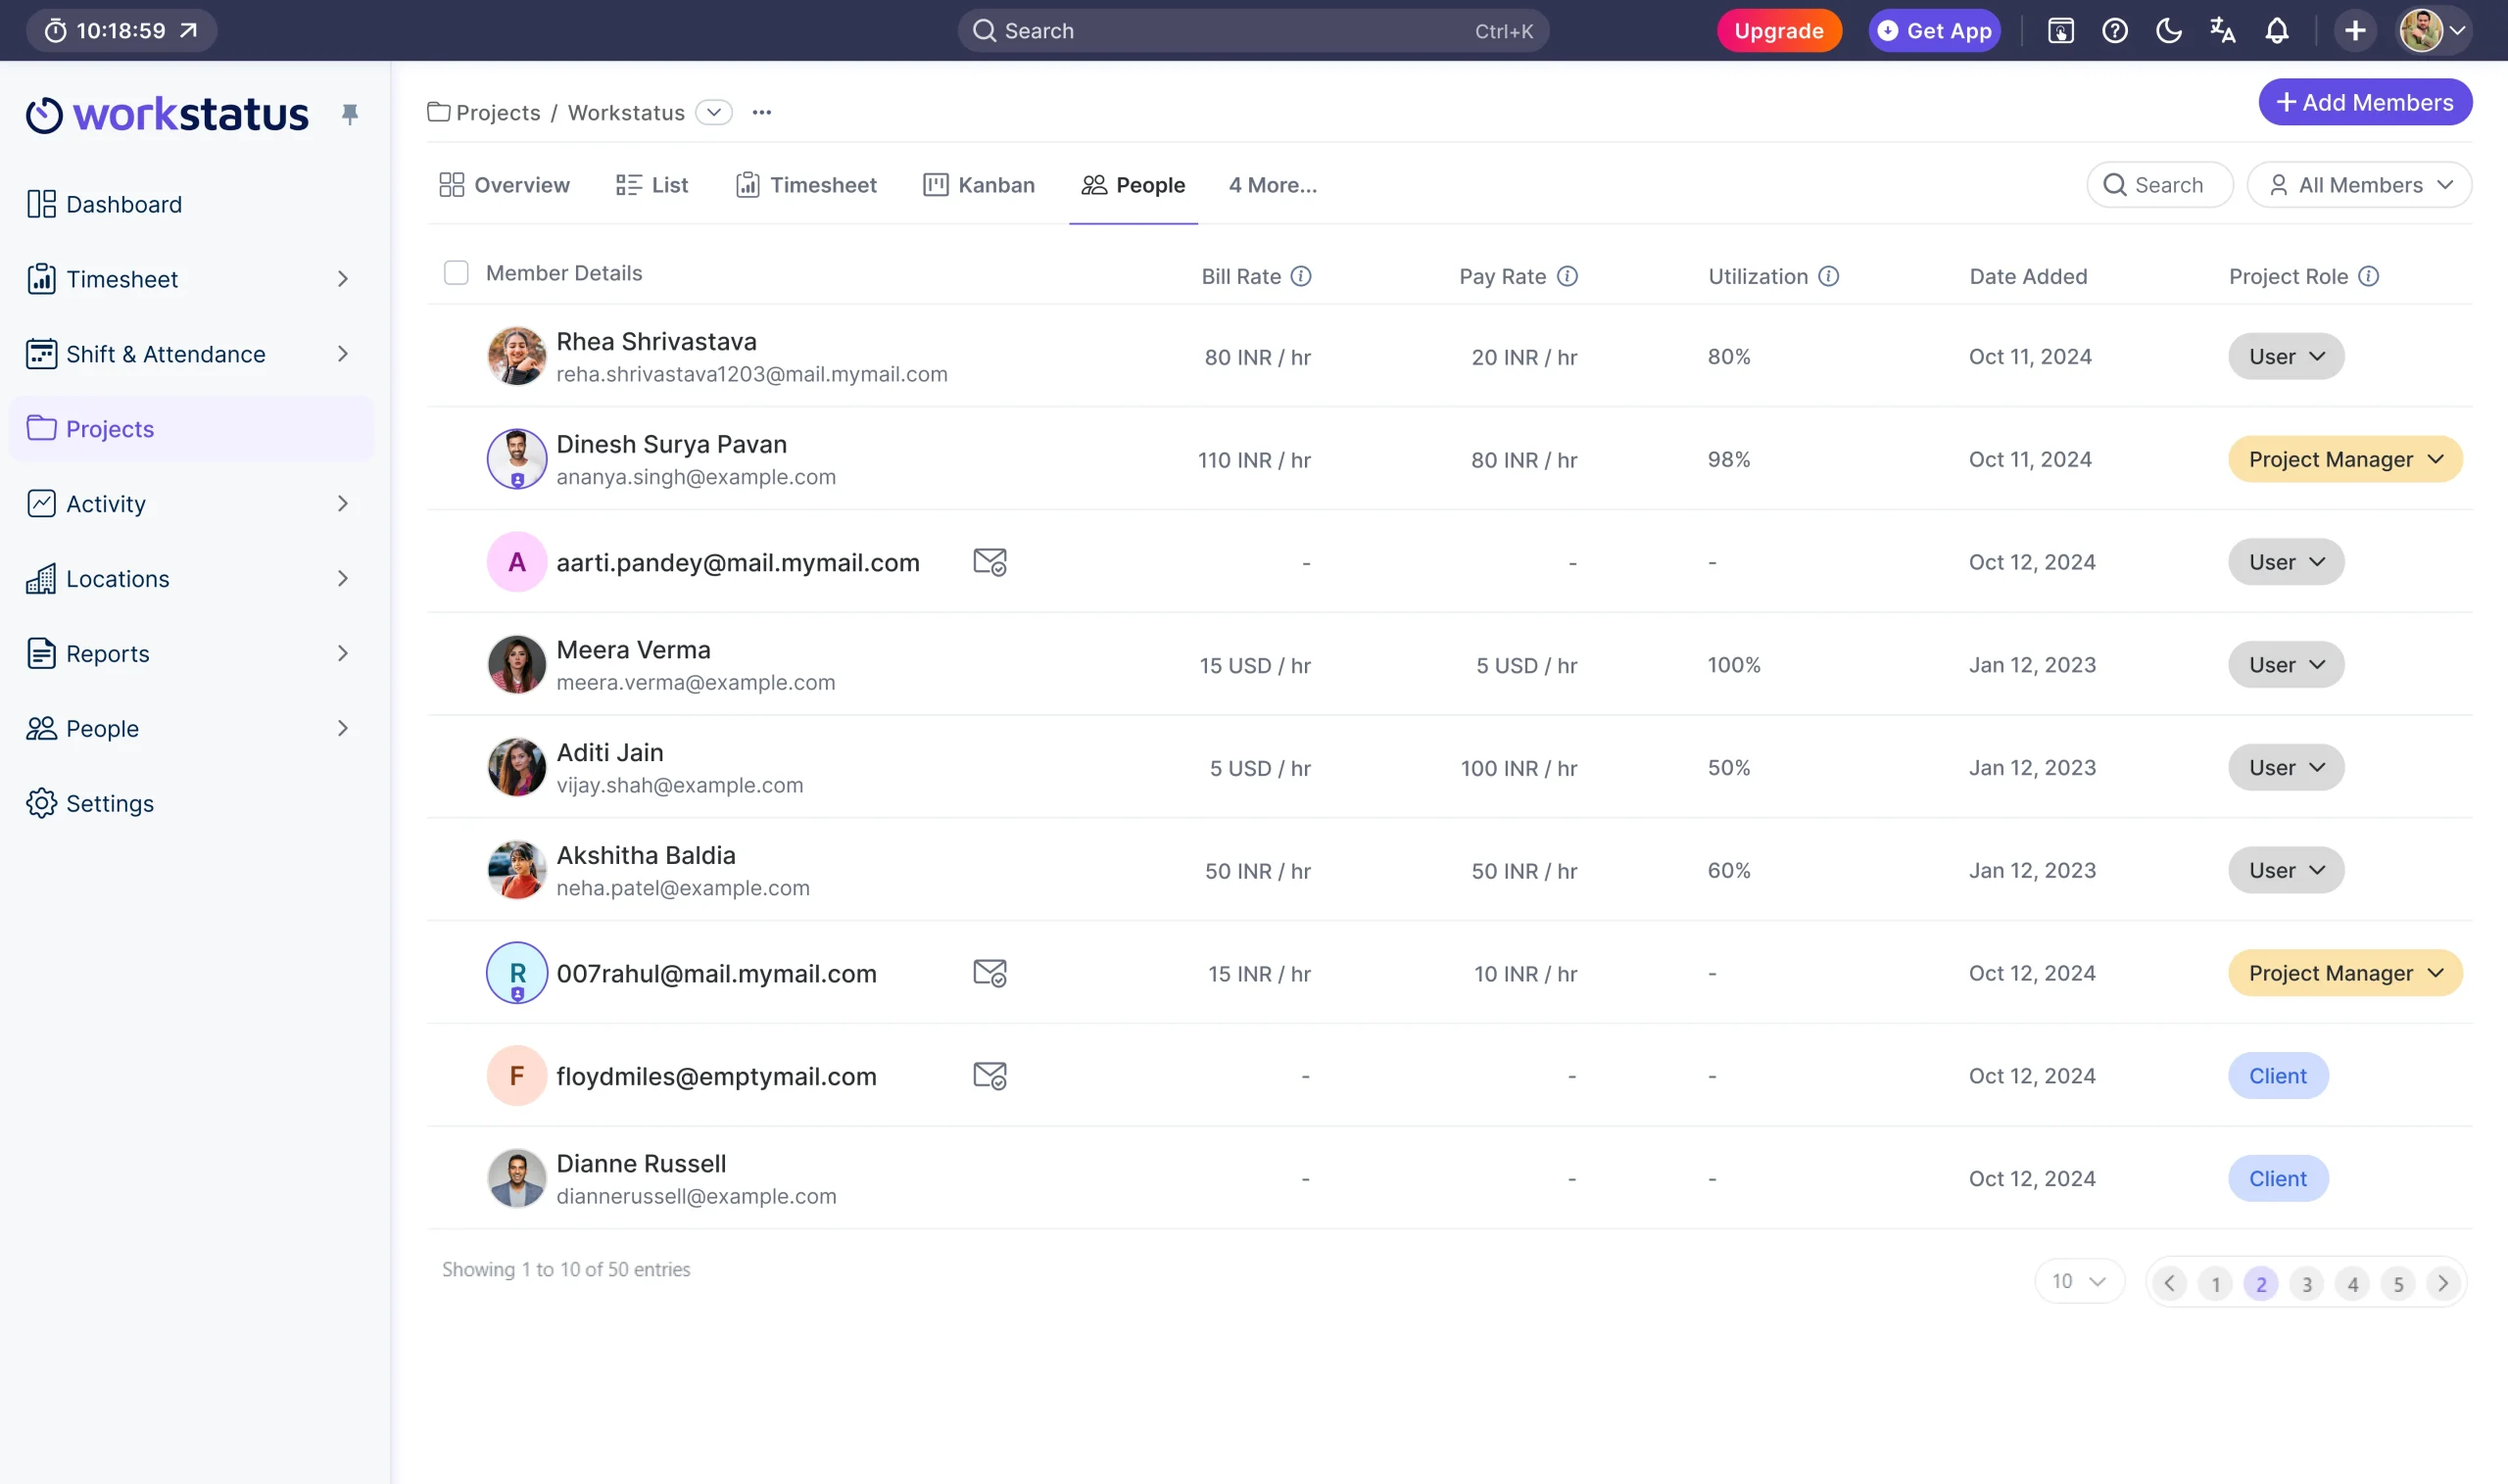
Task: Click the Reports section icon
Action: tap(40, 653)
